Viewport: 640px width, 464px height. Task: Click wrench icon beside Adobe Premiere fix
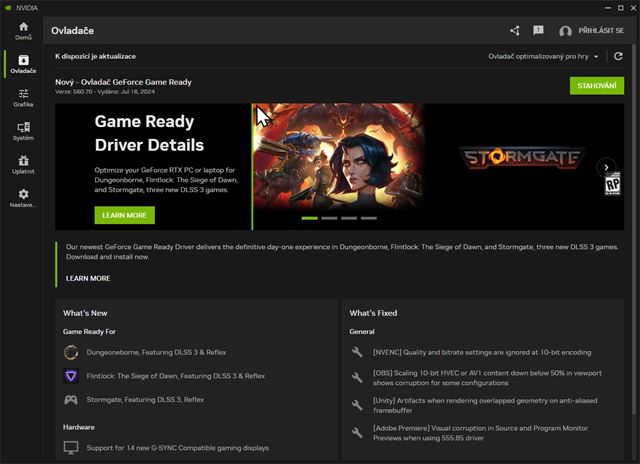pyautogui.click(x=357, y=433)
